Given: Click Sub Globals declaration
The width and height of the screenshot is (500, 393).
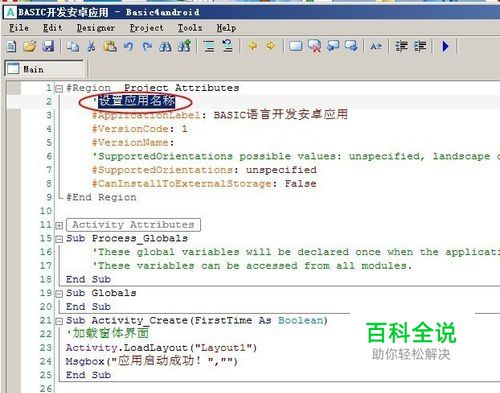Looking at the screenshot, I should (101, 293).
